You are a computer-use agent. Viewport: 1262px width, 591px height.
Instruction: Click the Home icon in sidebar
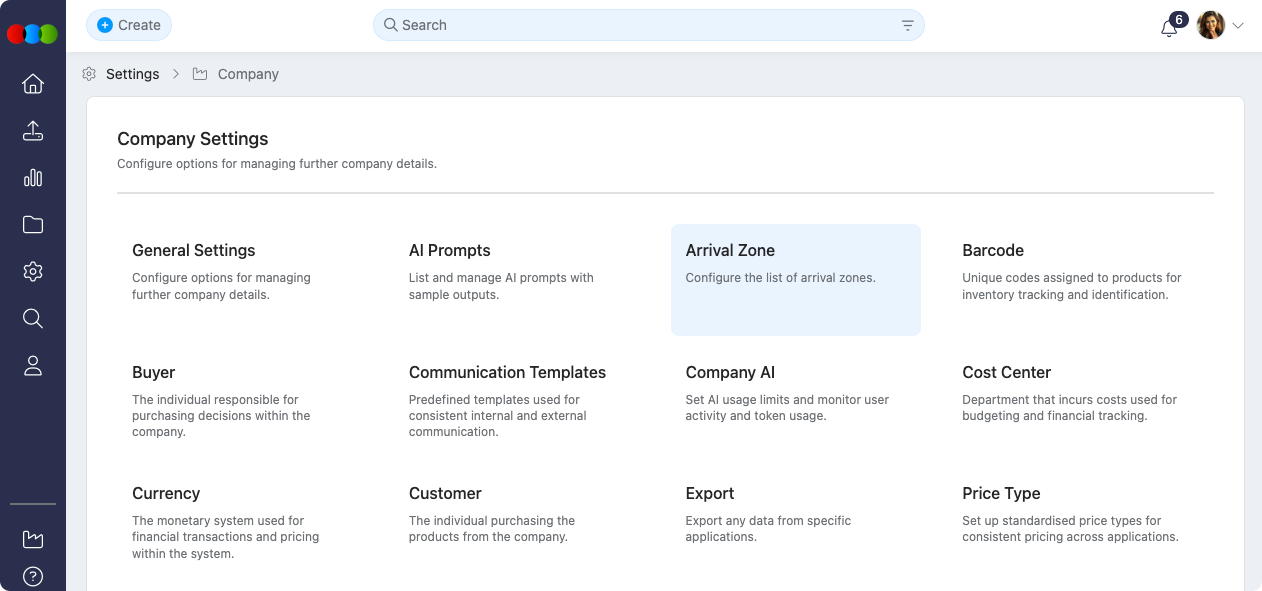point(33,84)
